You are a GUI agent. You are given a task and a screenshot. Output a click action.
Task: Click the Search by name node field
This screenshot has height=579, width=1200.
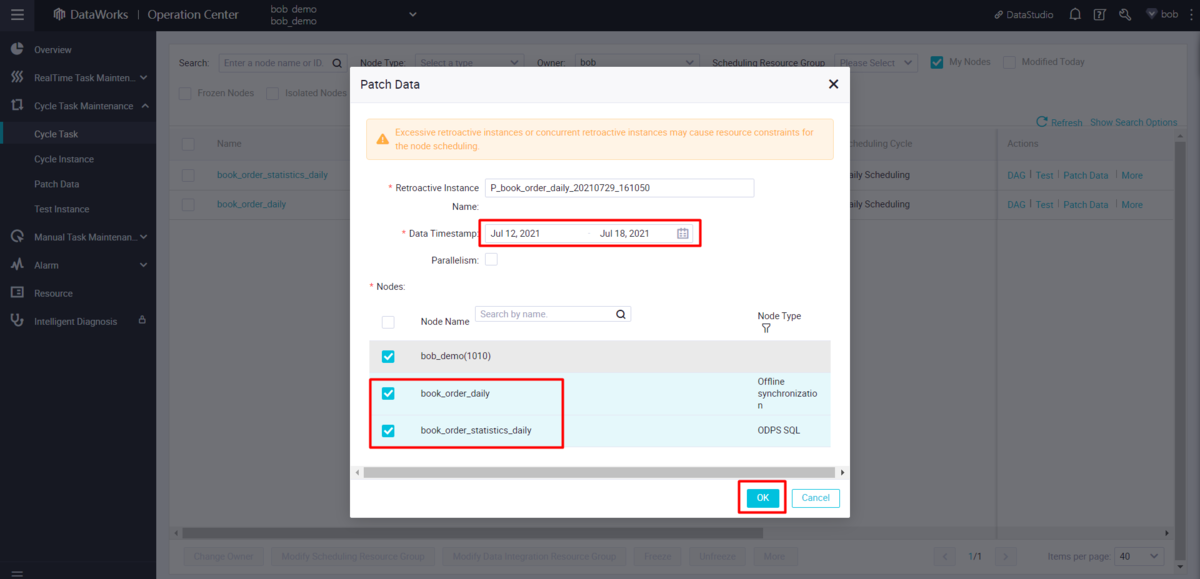coord(545,314)
